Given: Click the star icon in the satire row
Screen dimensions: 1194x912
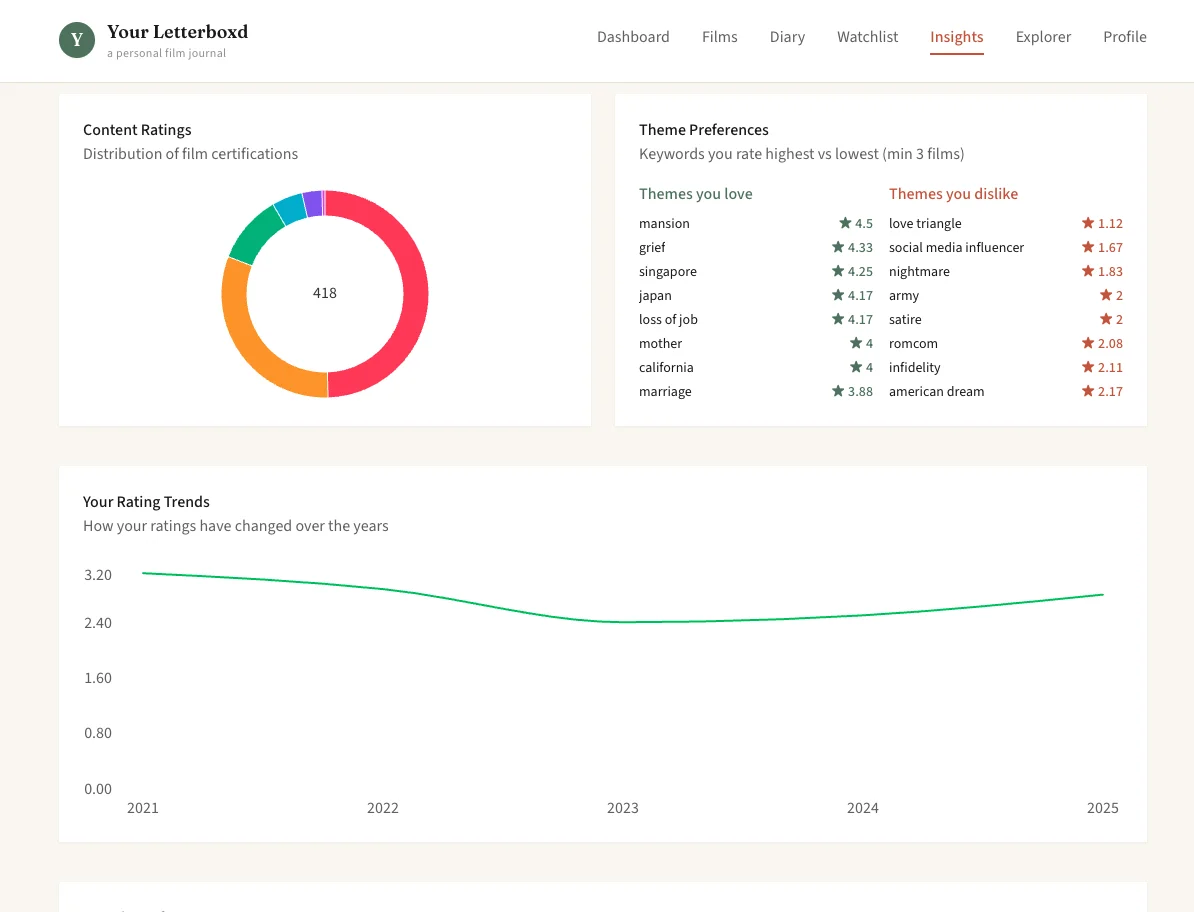Looking at the screenshot, I should pyautogui.click(x=1106, y=319).
